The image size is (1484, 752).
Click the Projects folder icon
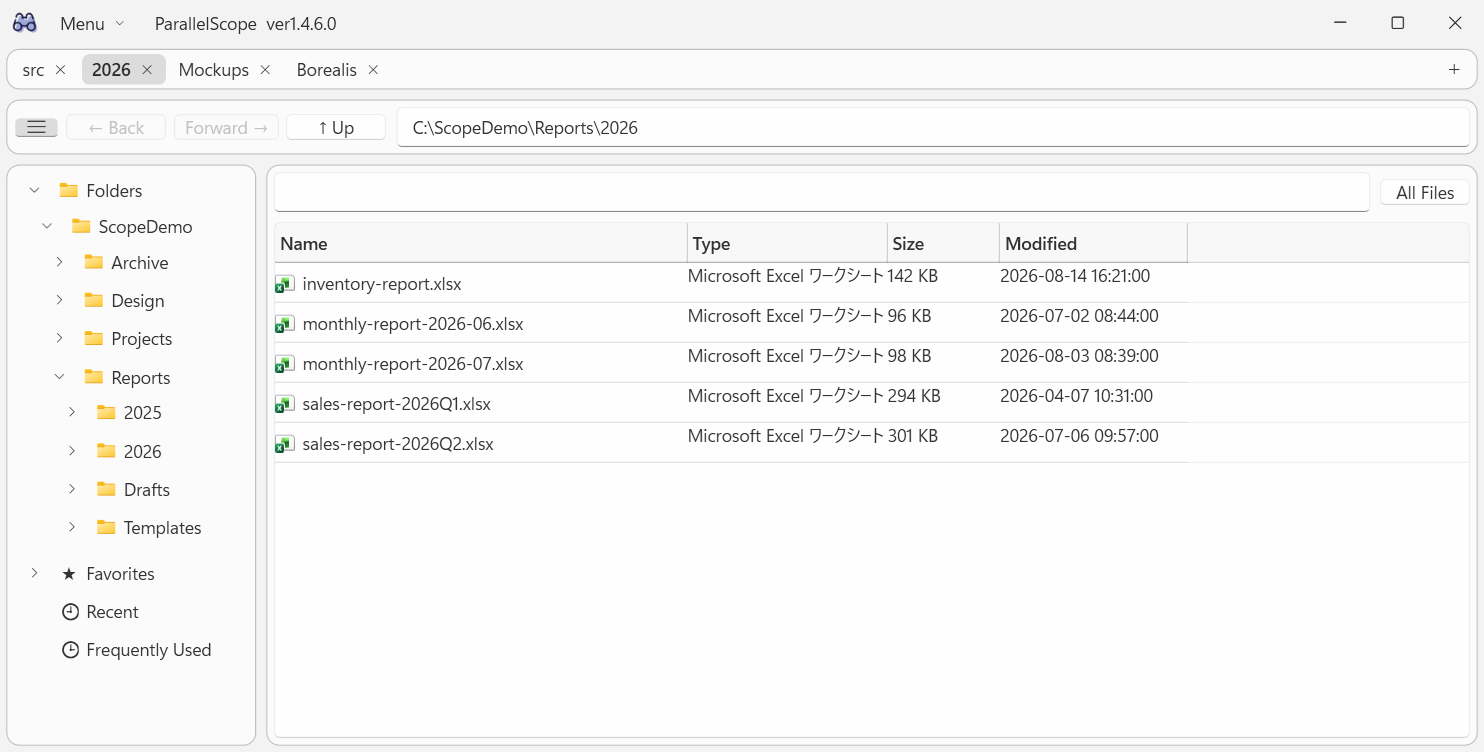(94, 338)
